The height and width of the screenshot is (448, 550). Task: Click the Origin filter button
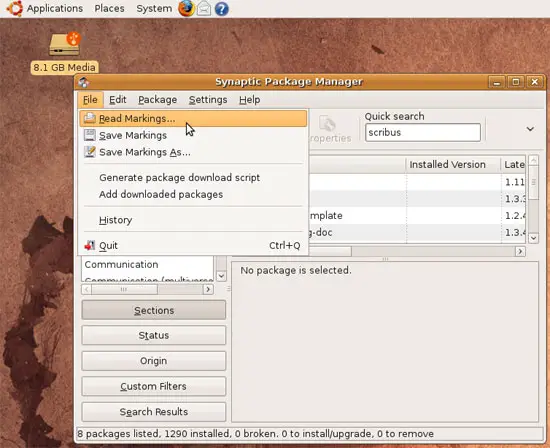click(x=154, y=361)
